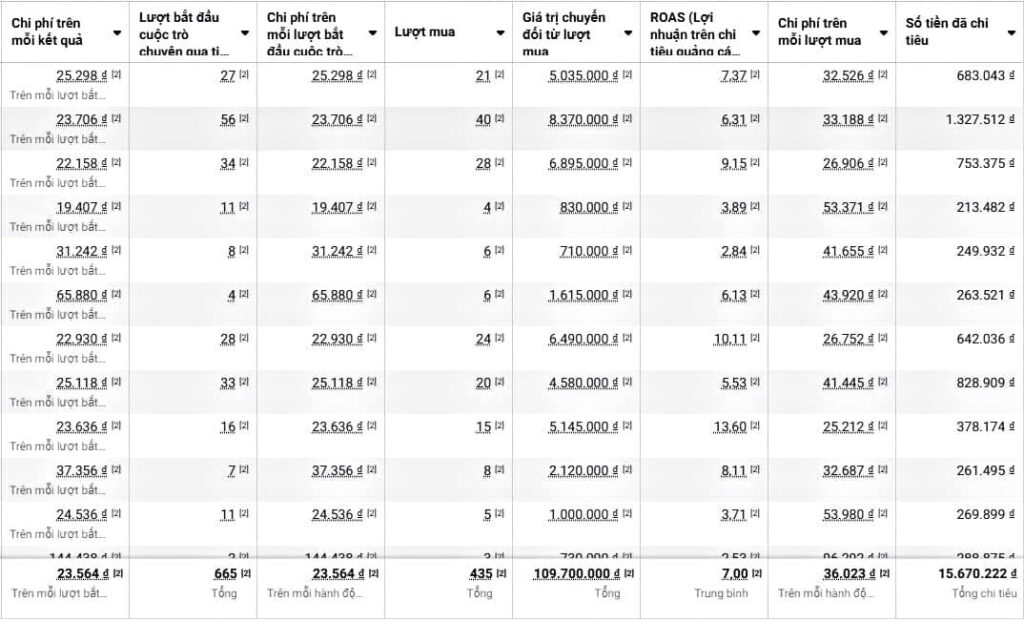Click the "Lượt mua" column header label
Image resolution: width=1024 pixels, height=622 pixels.
(425, 33)
